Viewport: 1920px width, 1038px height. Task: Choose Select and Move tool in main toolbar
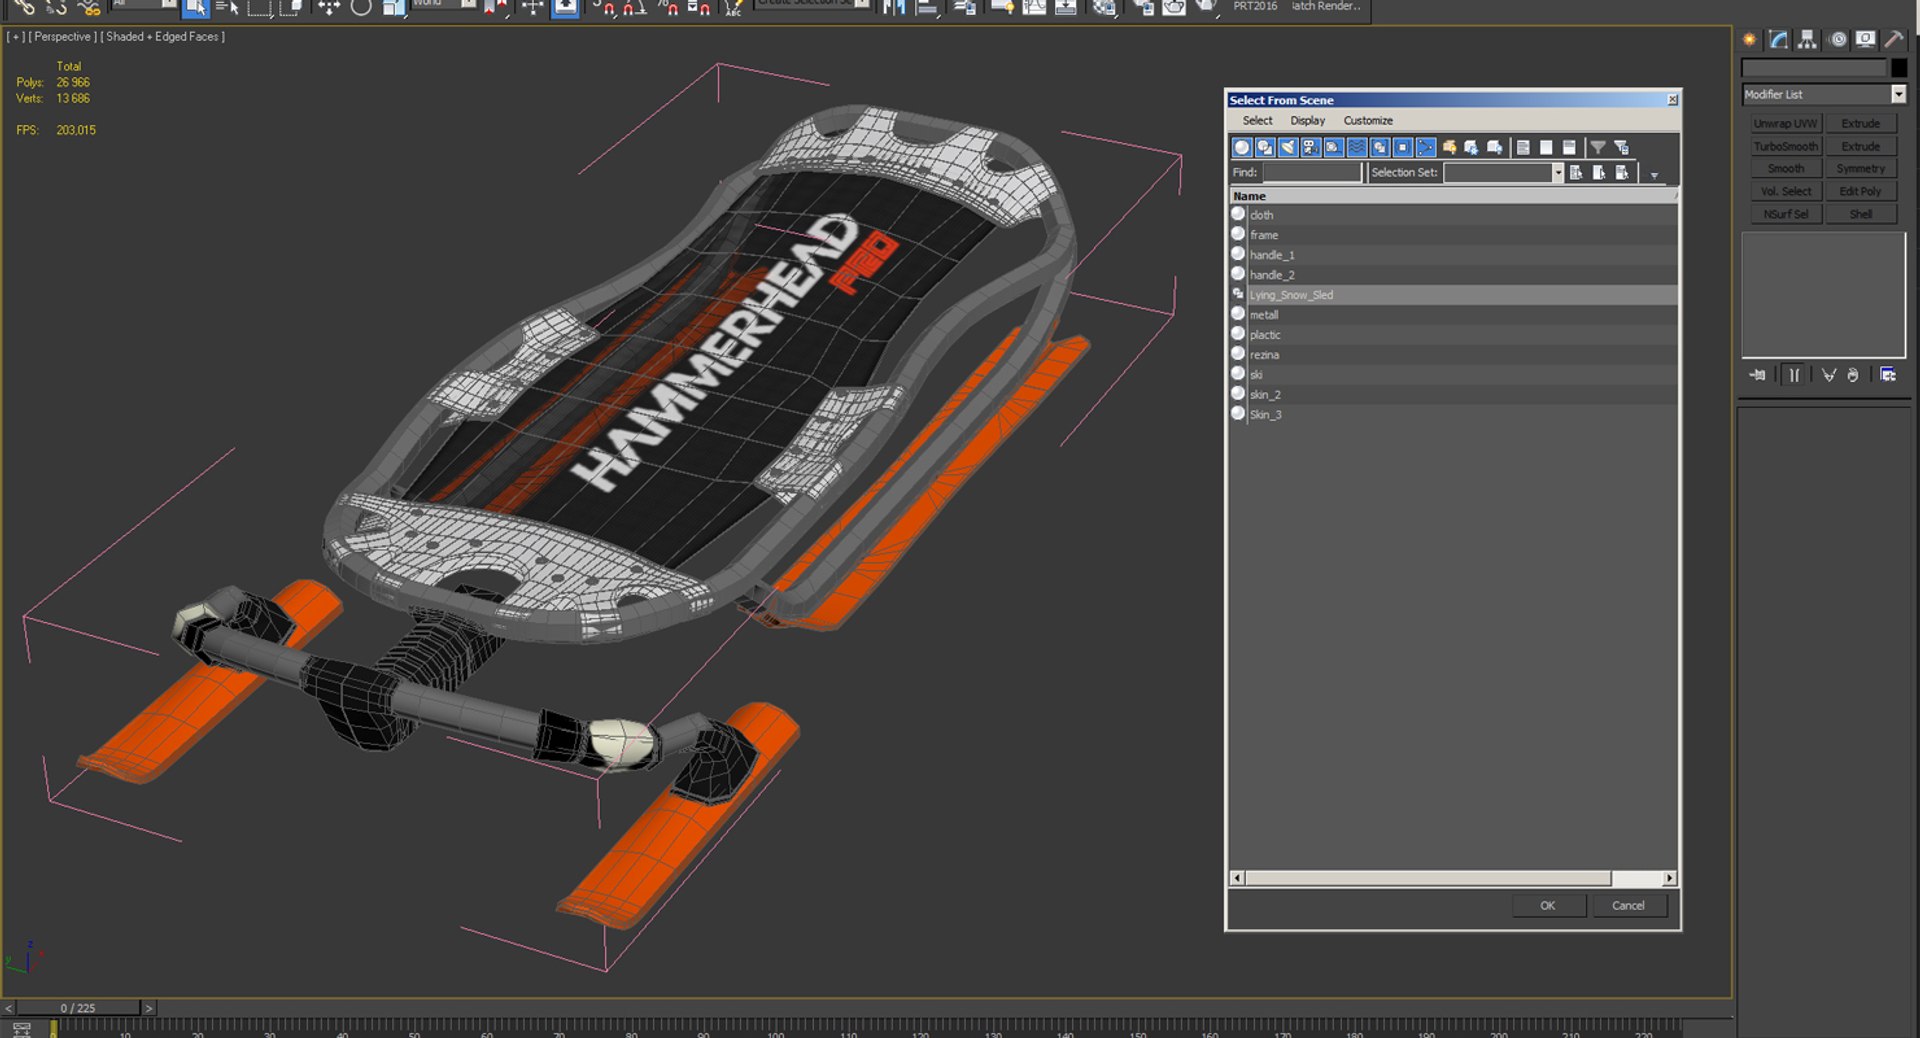pos(329,8)
